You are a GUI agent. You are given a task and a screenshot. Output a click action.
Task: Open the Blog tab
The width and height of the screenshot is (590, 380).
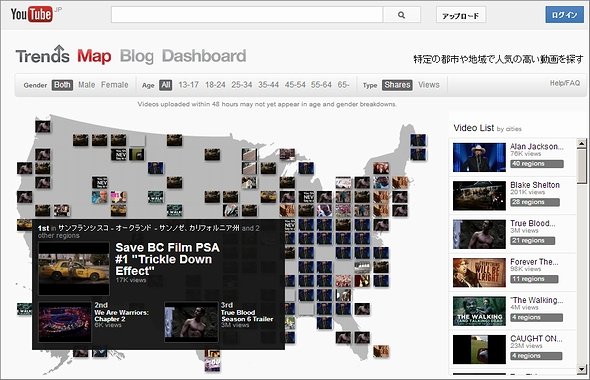(x=137, y=56)
